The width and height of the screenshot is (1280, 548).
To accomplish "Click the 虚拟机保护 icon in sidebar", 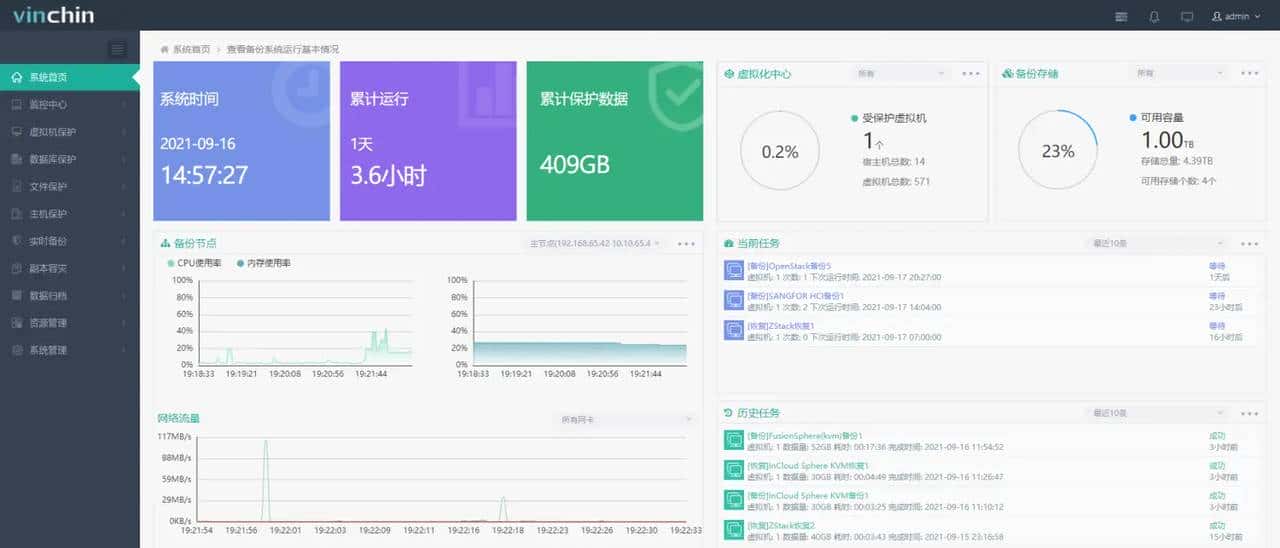I will click(17, 131).
